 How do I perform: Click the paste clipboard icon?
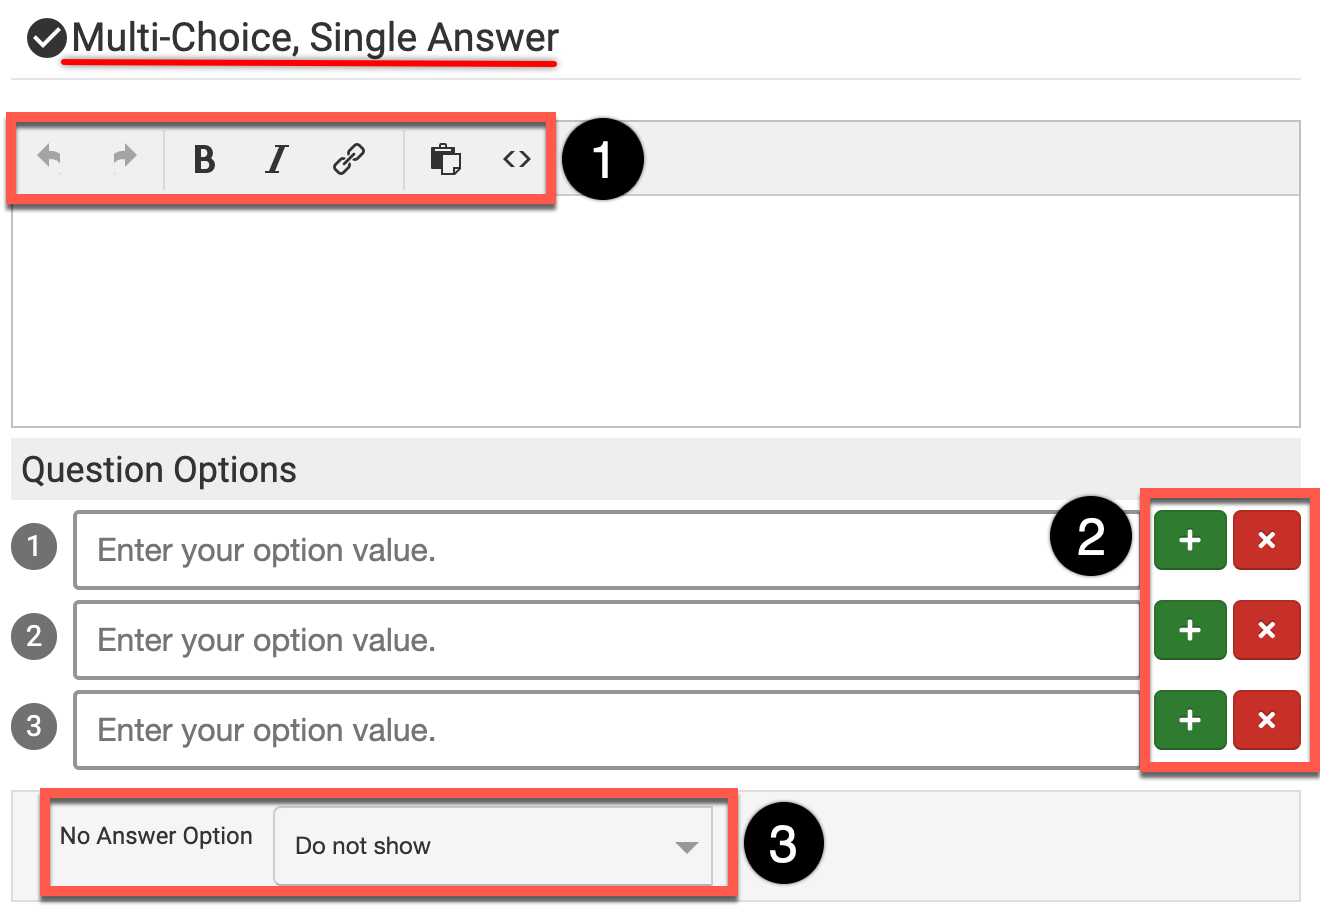point(445,159)
